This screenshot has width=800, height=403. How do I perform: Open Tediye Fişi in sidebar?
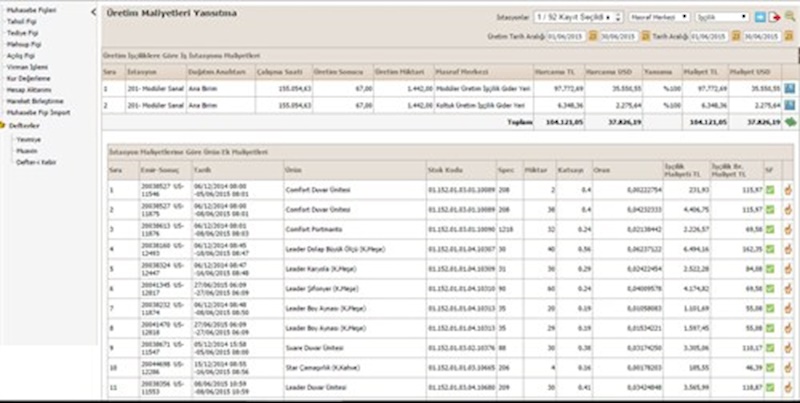[x=22, y=33]
